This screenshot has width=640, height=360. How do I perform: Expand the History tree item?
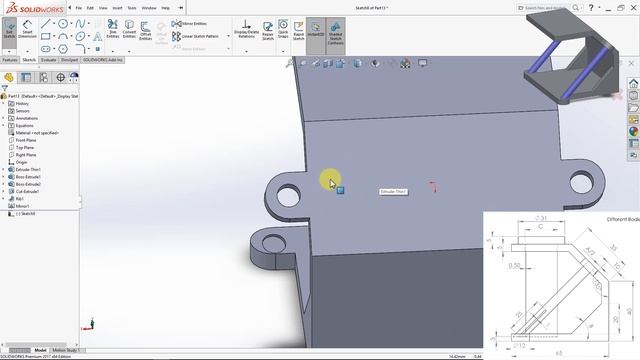click(4, 104)
